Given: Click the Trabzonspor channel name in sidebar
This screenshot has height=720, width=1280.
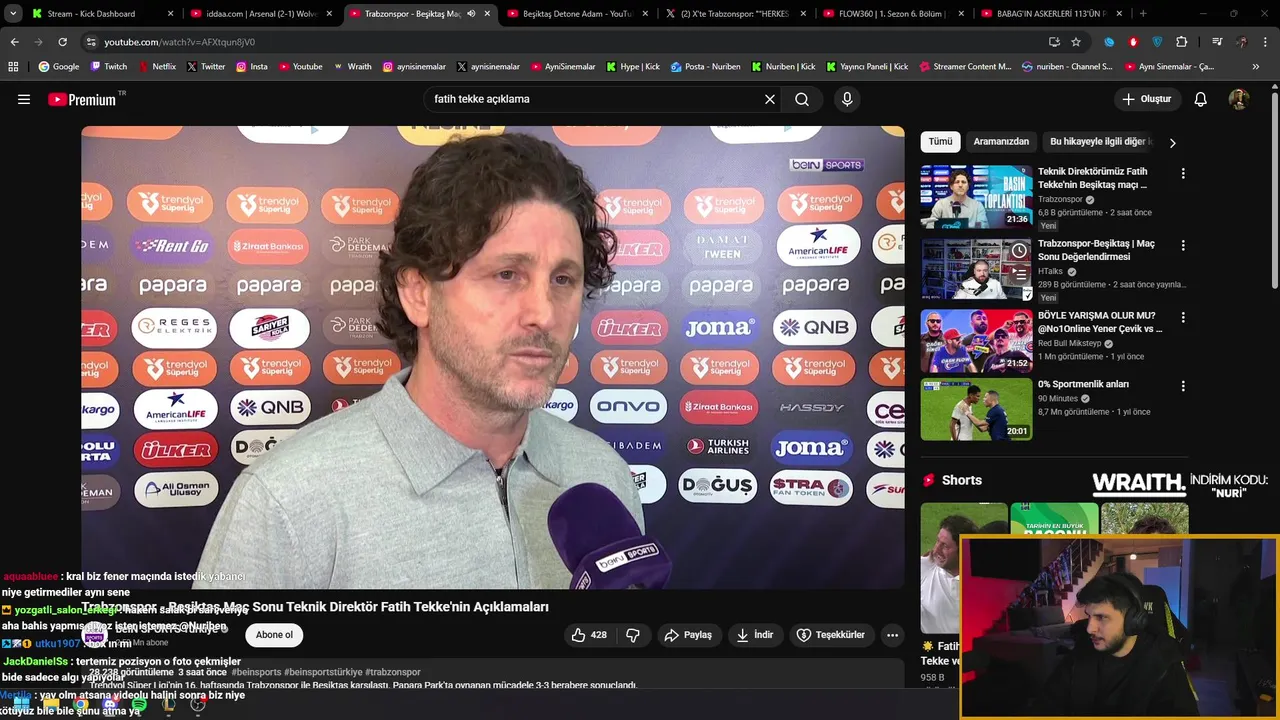Looking at the screenshot, I should 1060,199.
